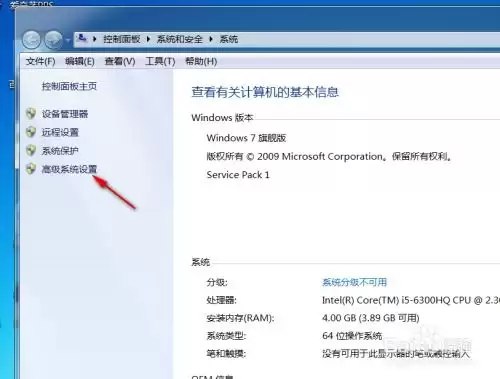Expand the arrow before 控制面板 breadcrumb
The image size is (500, 379).
[x=95, y=39]
